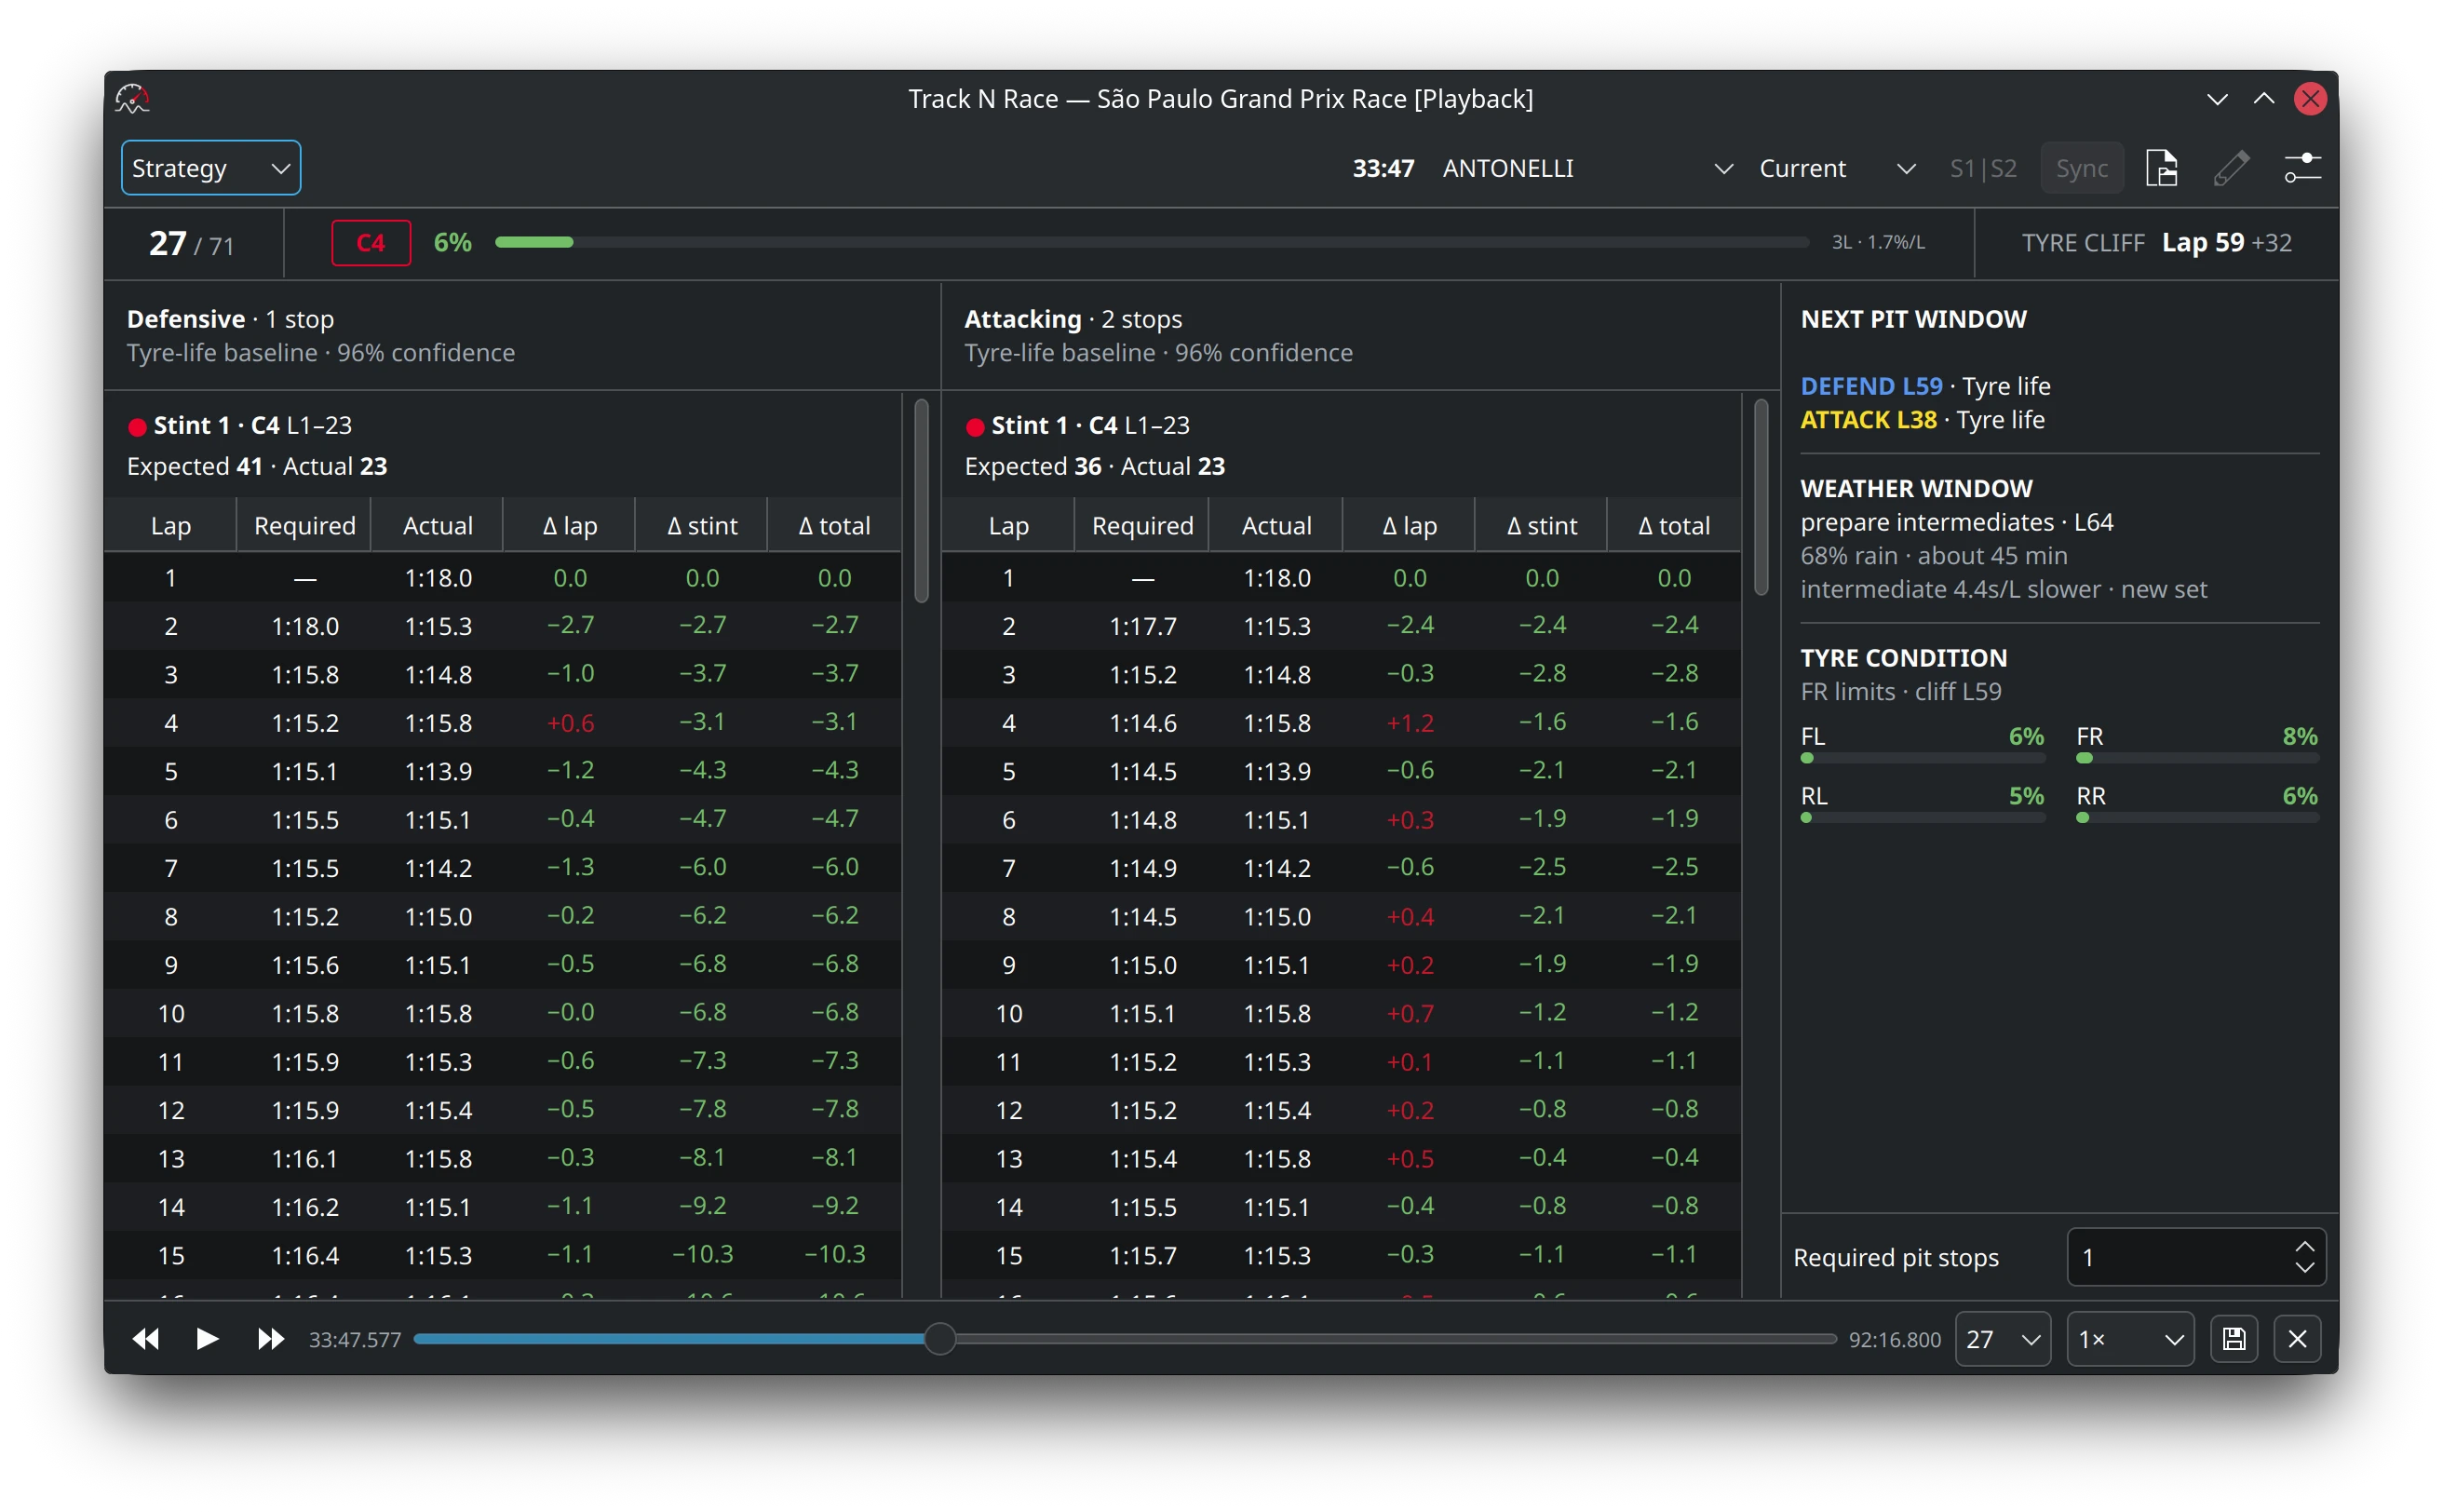Click the Δ total column header in Attacking table
The width and height of the screenshot is (2443, 1512).
coord(1673,526)
